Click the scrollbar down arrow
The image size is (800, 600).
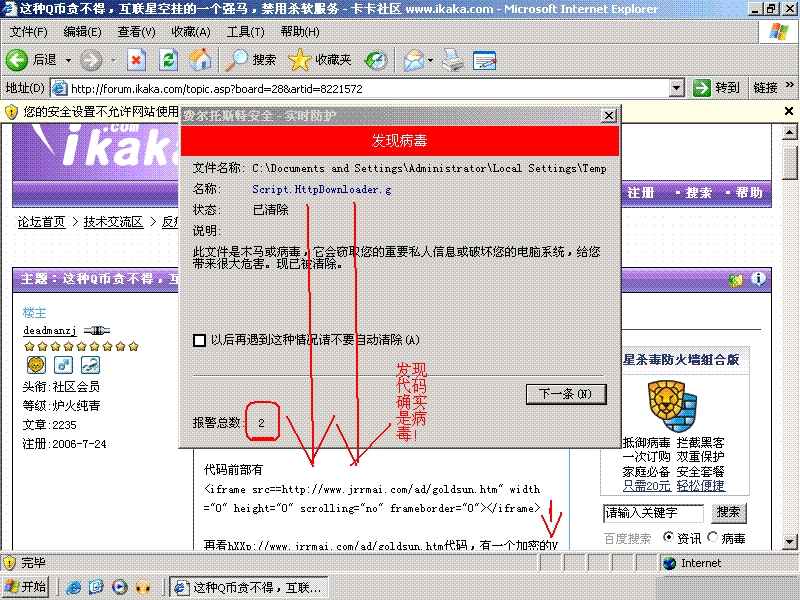(789, 541)
